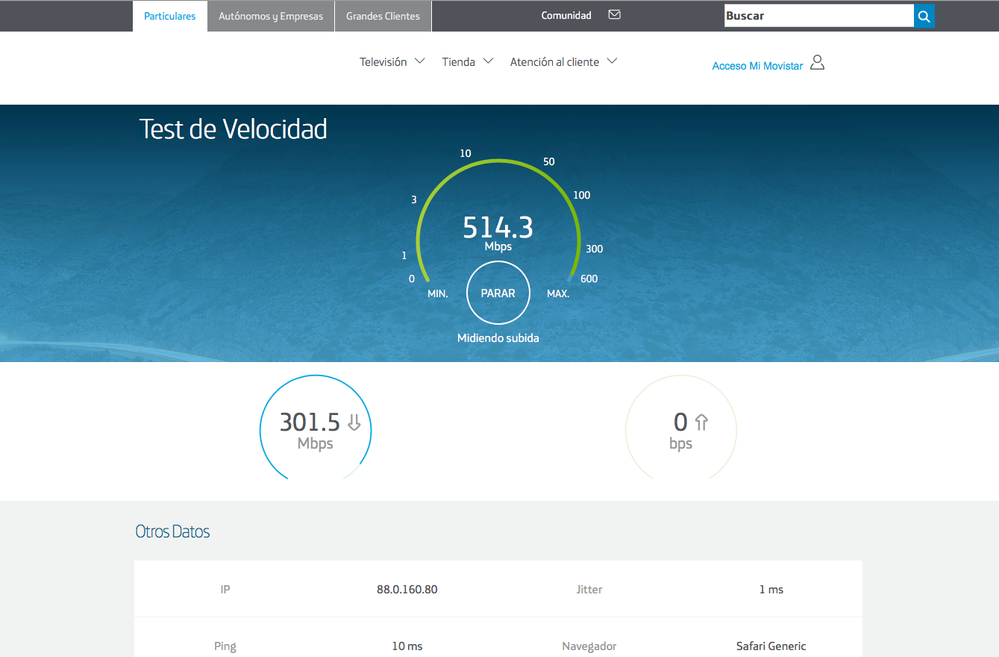Viewport: 999px width, 657px height.
Task: Click the Test de Velocidad heading
Action: (x=233, y=129)
